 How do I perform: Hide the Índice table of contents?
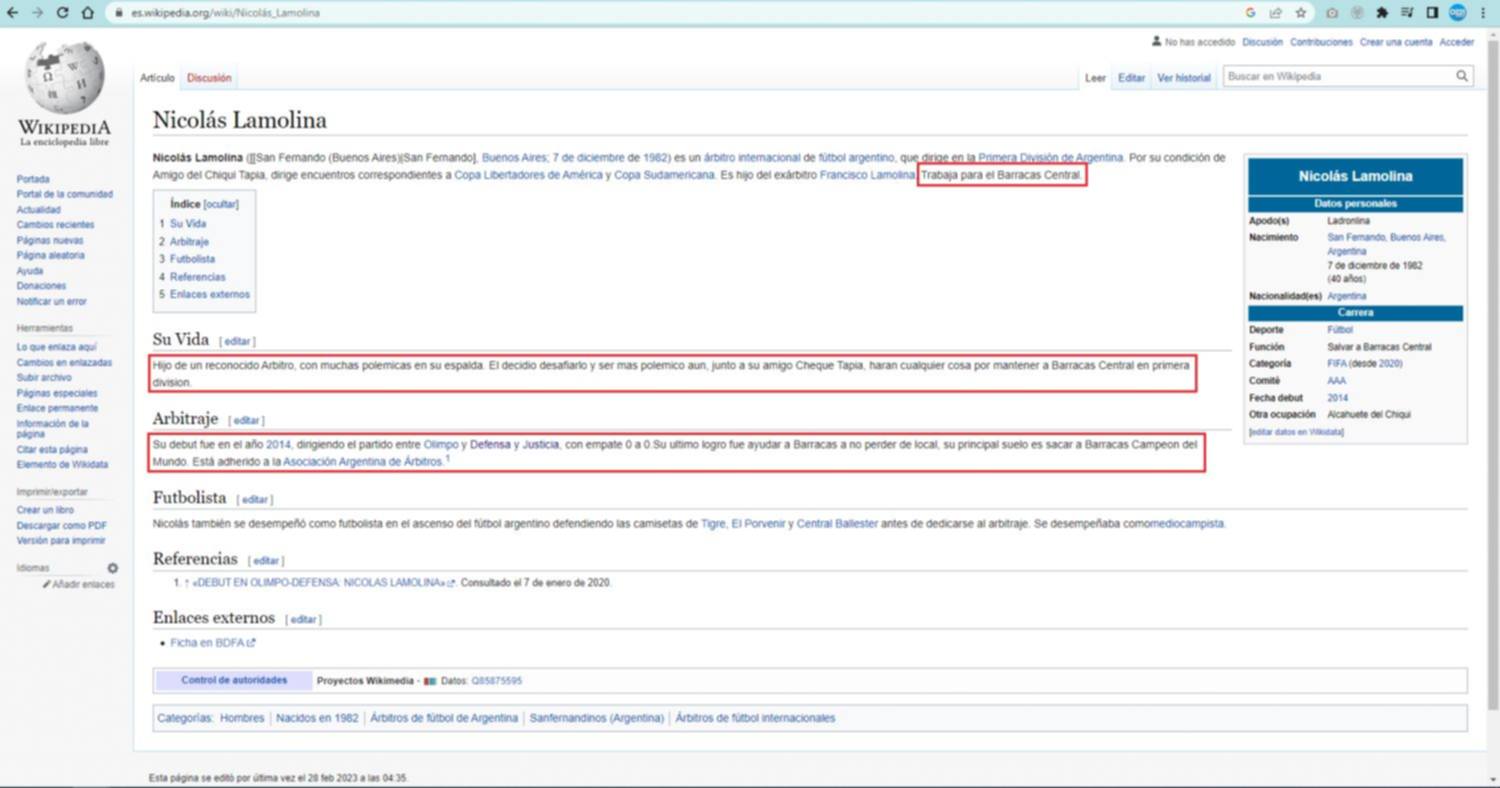[x=221, y=203]
